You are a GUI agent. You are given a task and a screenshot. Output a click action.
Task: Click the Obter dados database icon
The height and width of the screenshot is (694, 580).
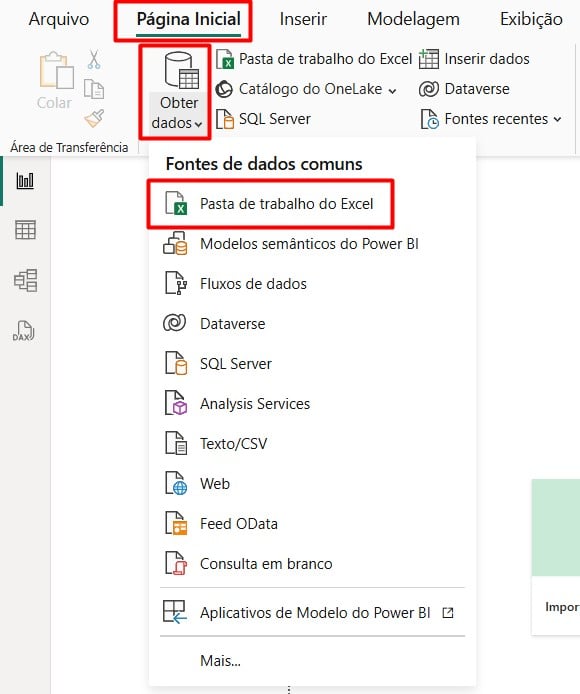pyautogui.click(x=181, y=71)
